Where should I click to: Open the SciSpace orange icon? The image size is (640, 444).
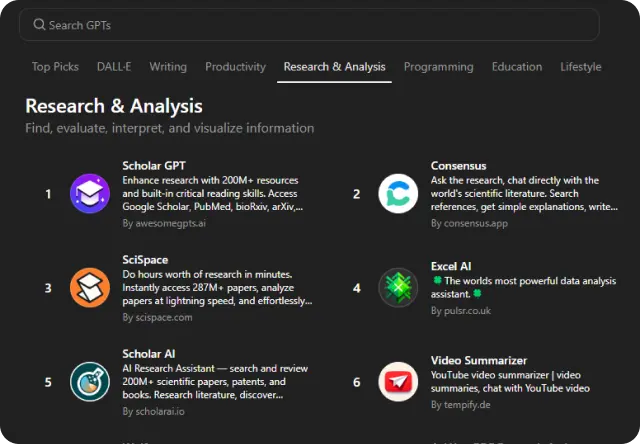(x=90, y=288)
